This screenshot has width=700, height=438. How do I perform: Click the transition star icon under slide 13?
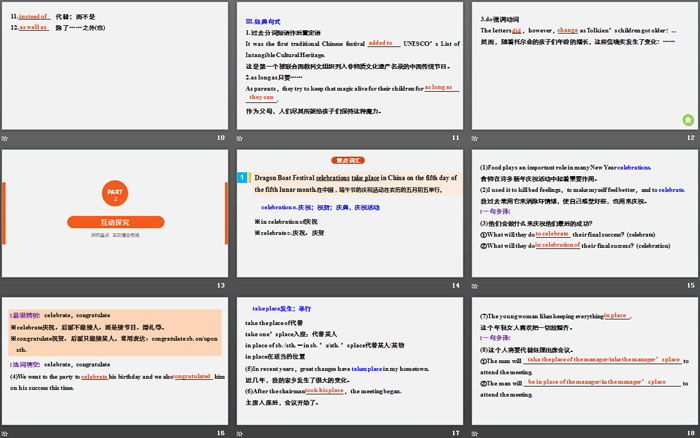click(x=6, y=286)
